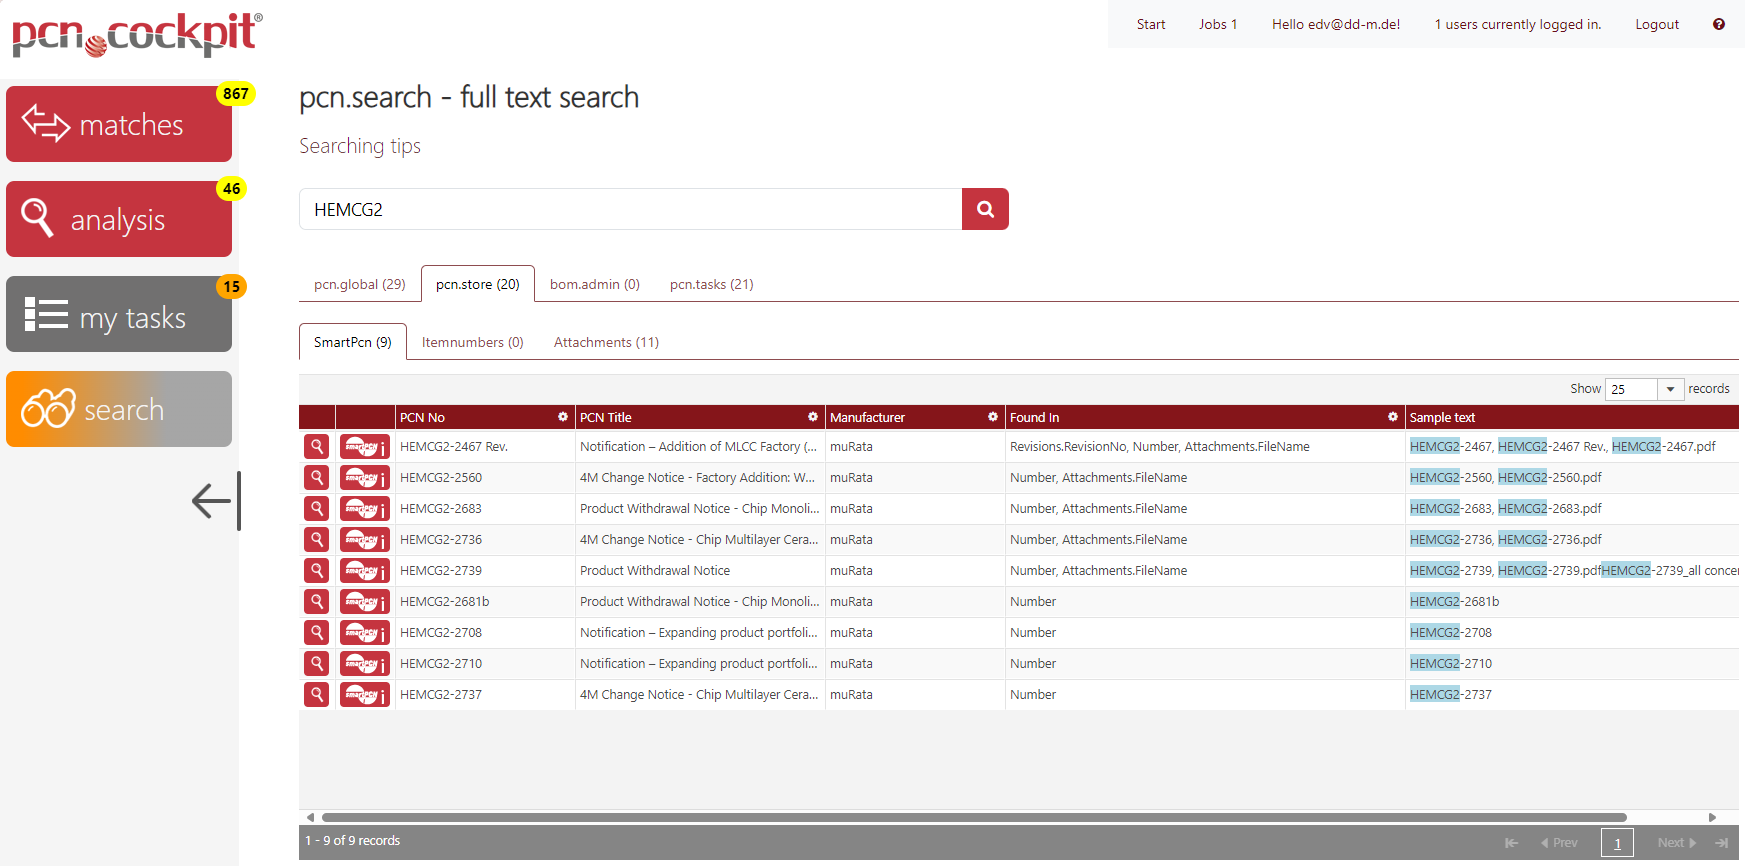
Task: Click SmartPCN info icon for HEMCG2-2736
Action: pos(365,540)
